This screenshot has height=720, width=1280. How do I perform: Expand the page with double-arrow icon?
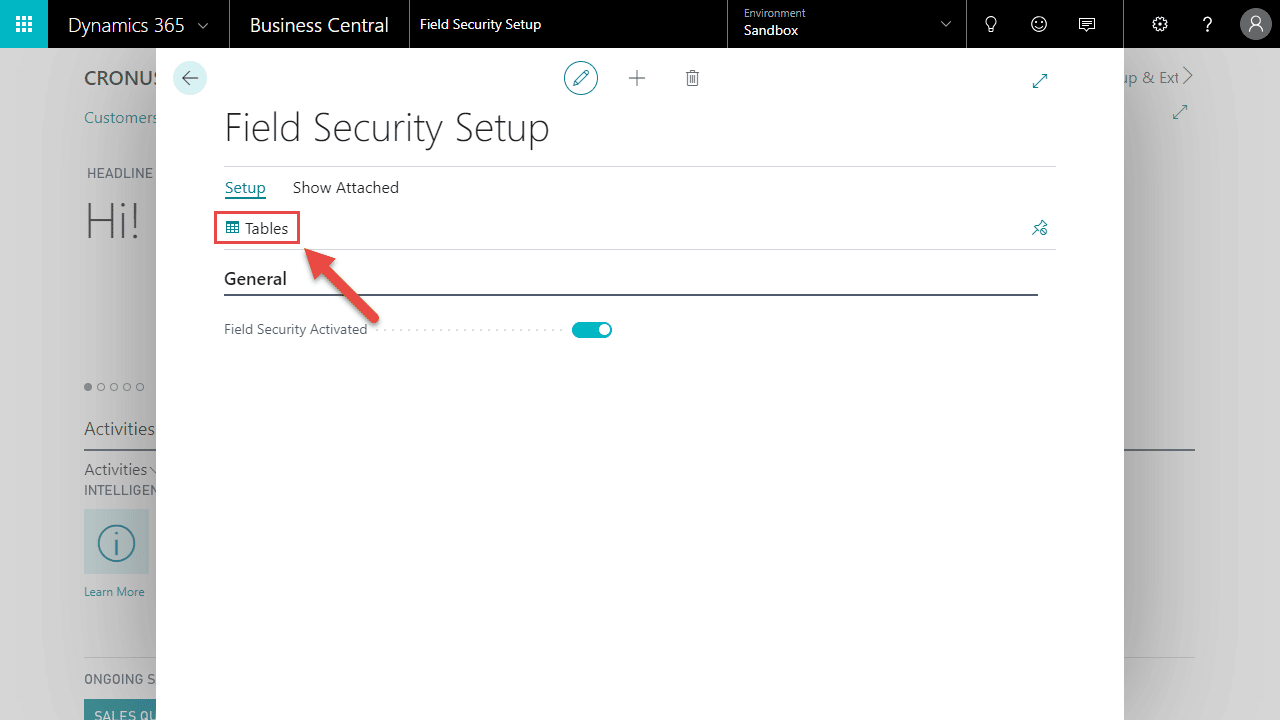pyautogui.click(x=1040, y=81)
